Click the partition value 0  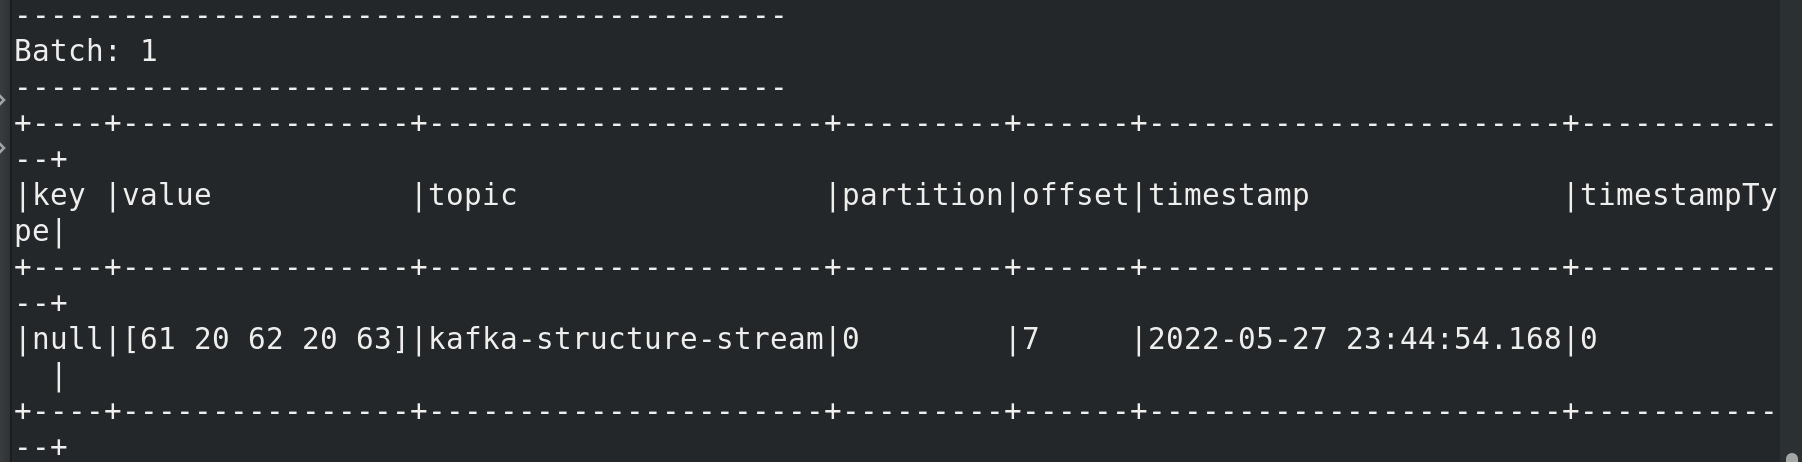click(x=851, y=339)
